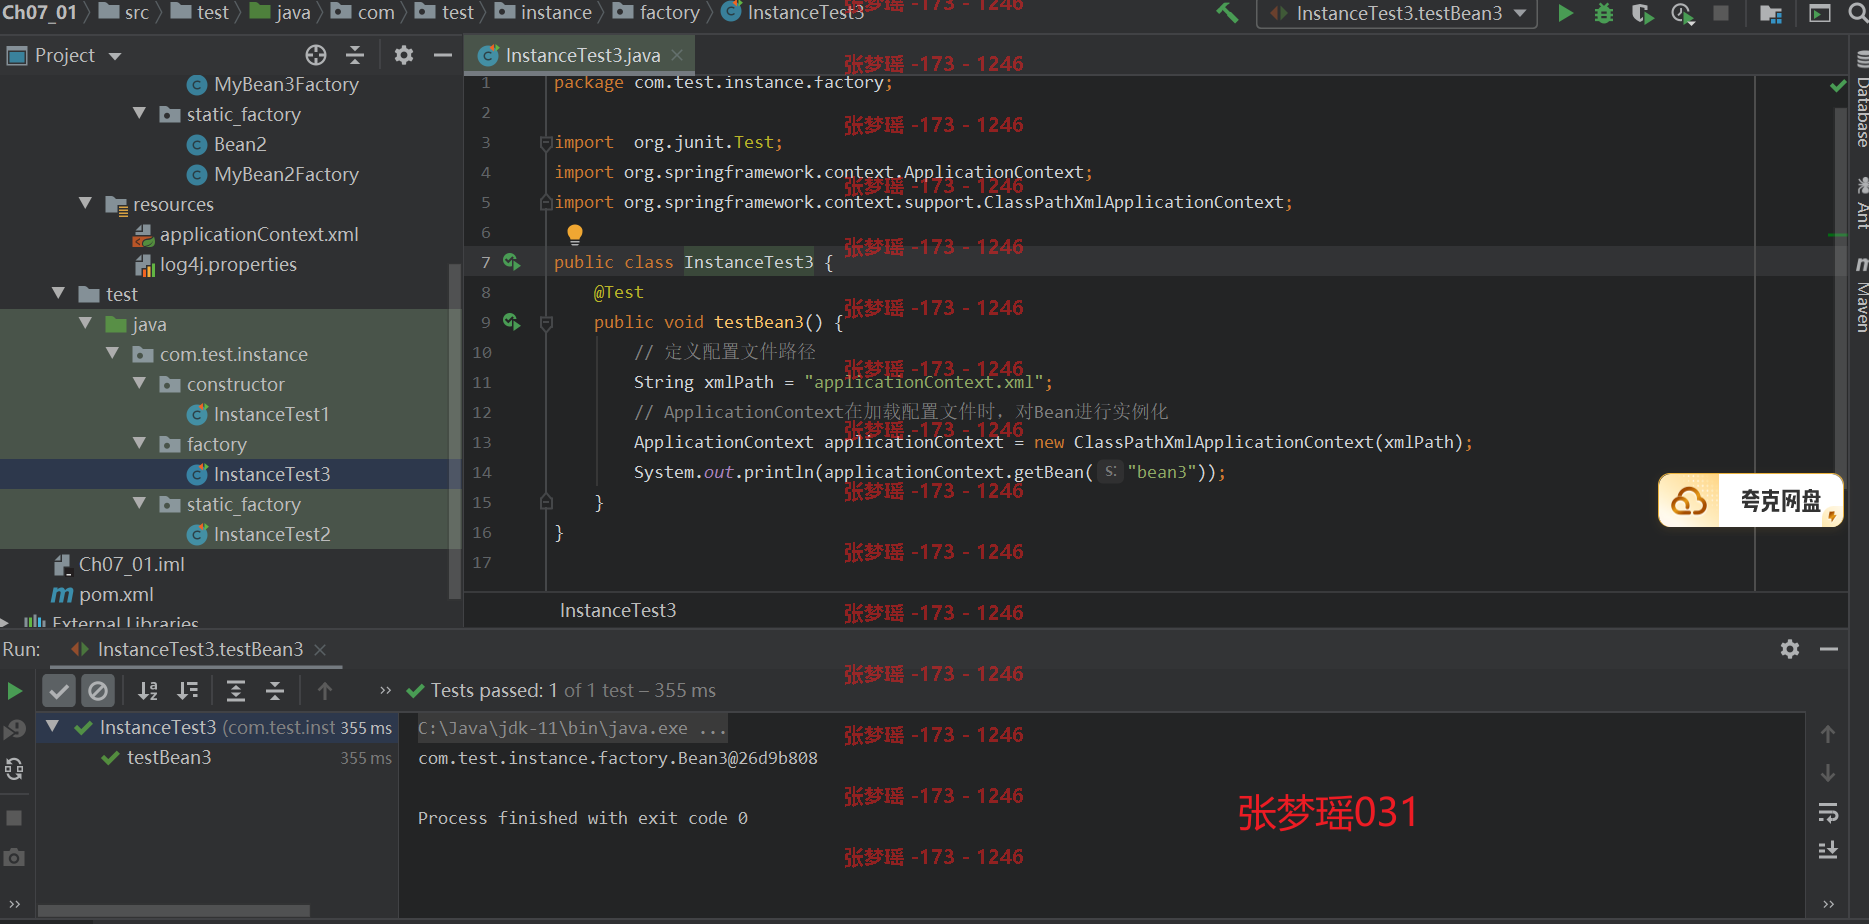Screen dimensions: 1869x924
Task: Run InstanceTest3.testBean3 with green play button
Action: pos(1566,14)
